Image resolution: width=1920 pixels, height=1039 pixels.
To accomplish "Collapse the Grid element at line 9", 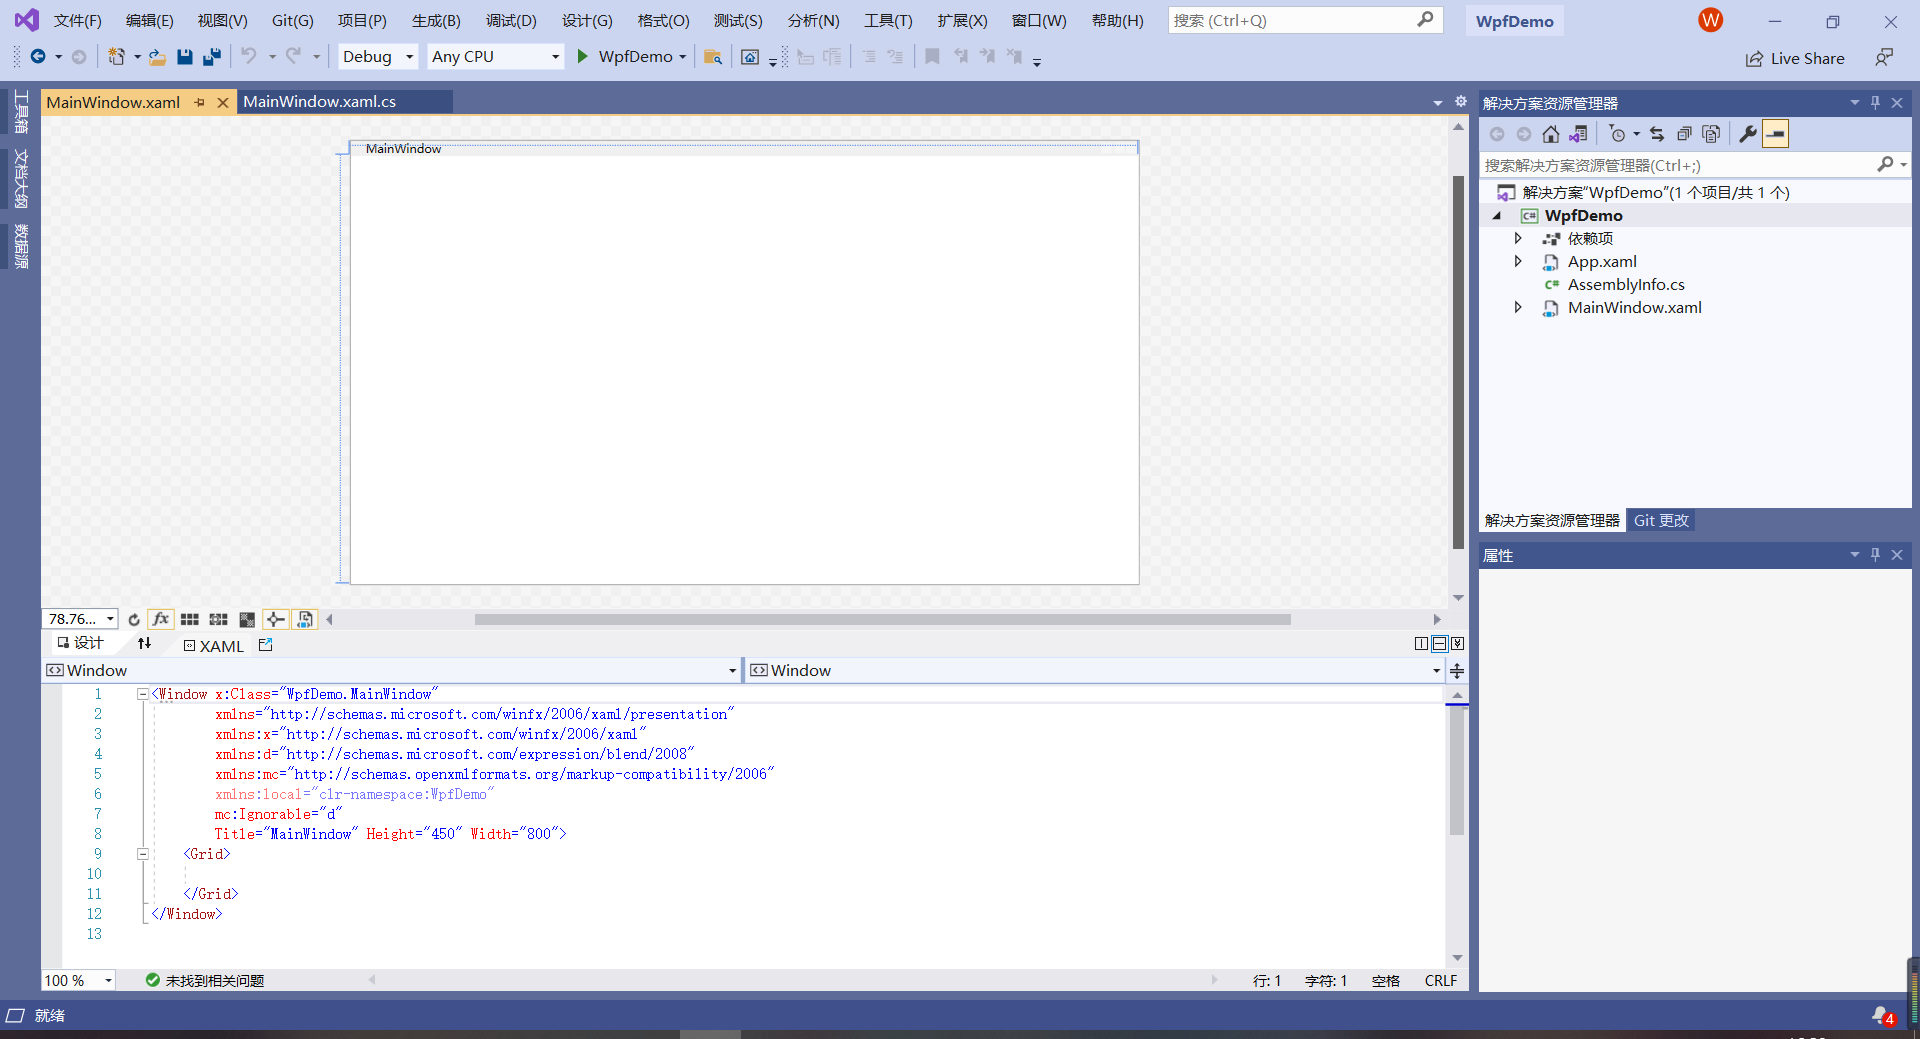I will point(143,854).
